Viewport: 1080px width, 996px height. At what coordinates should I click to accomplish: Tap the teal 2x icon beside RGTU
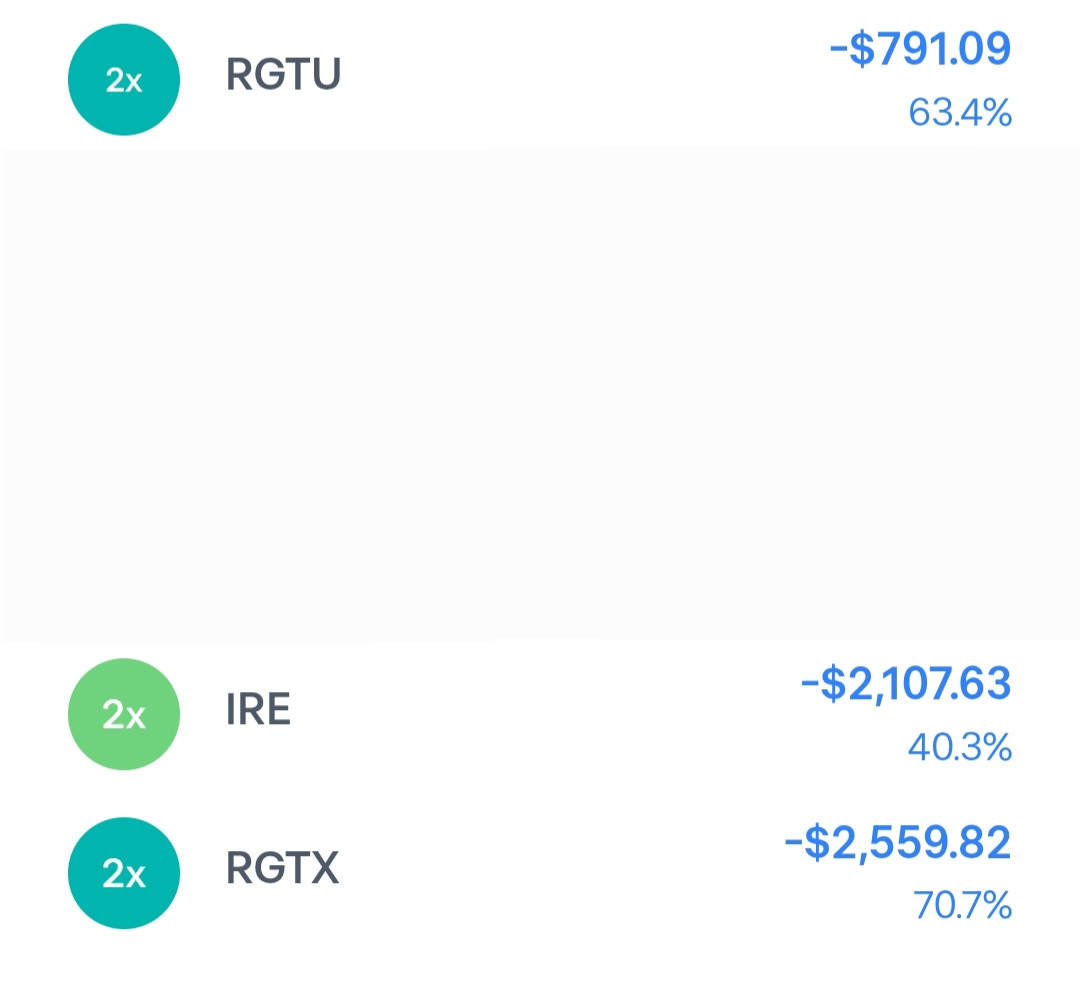coord(124,80)
